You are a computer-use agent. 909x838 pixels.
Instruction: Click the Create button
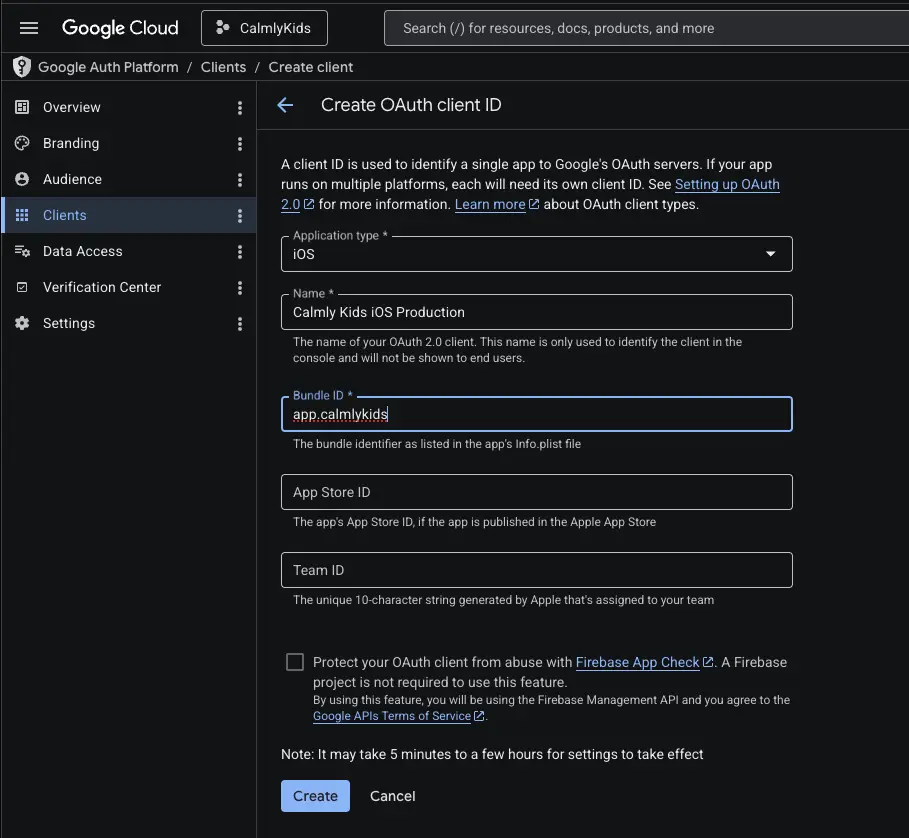315,796
